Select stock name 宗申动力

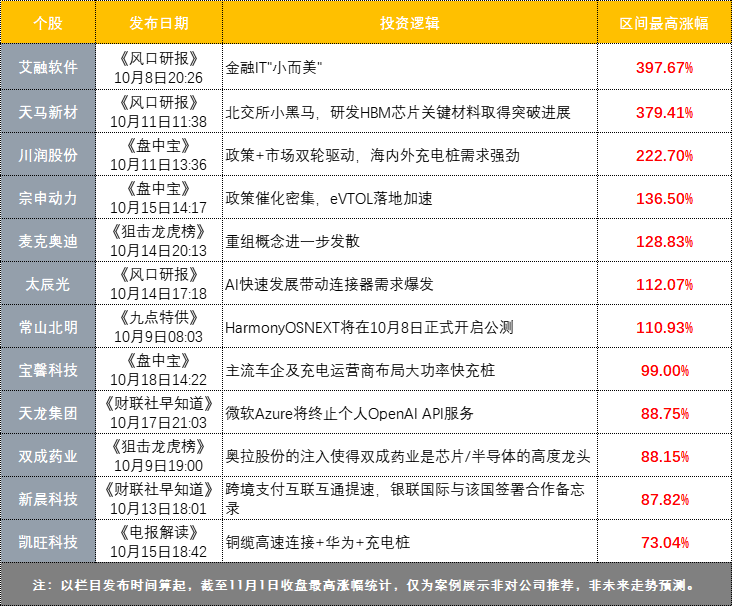[x=48, y=198]
